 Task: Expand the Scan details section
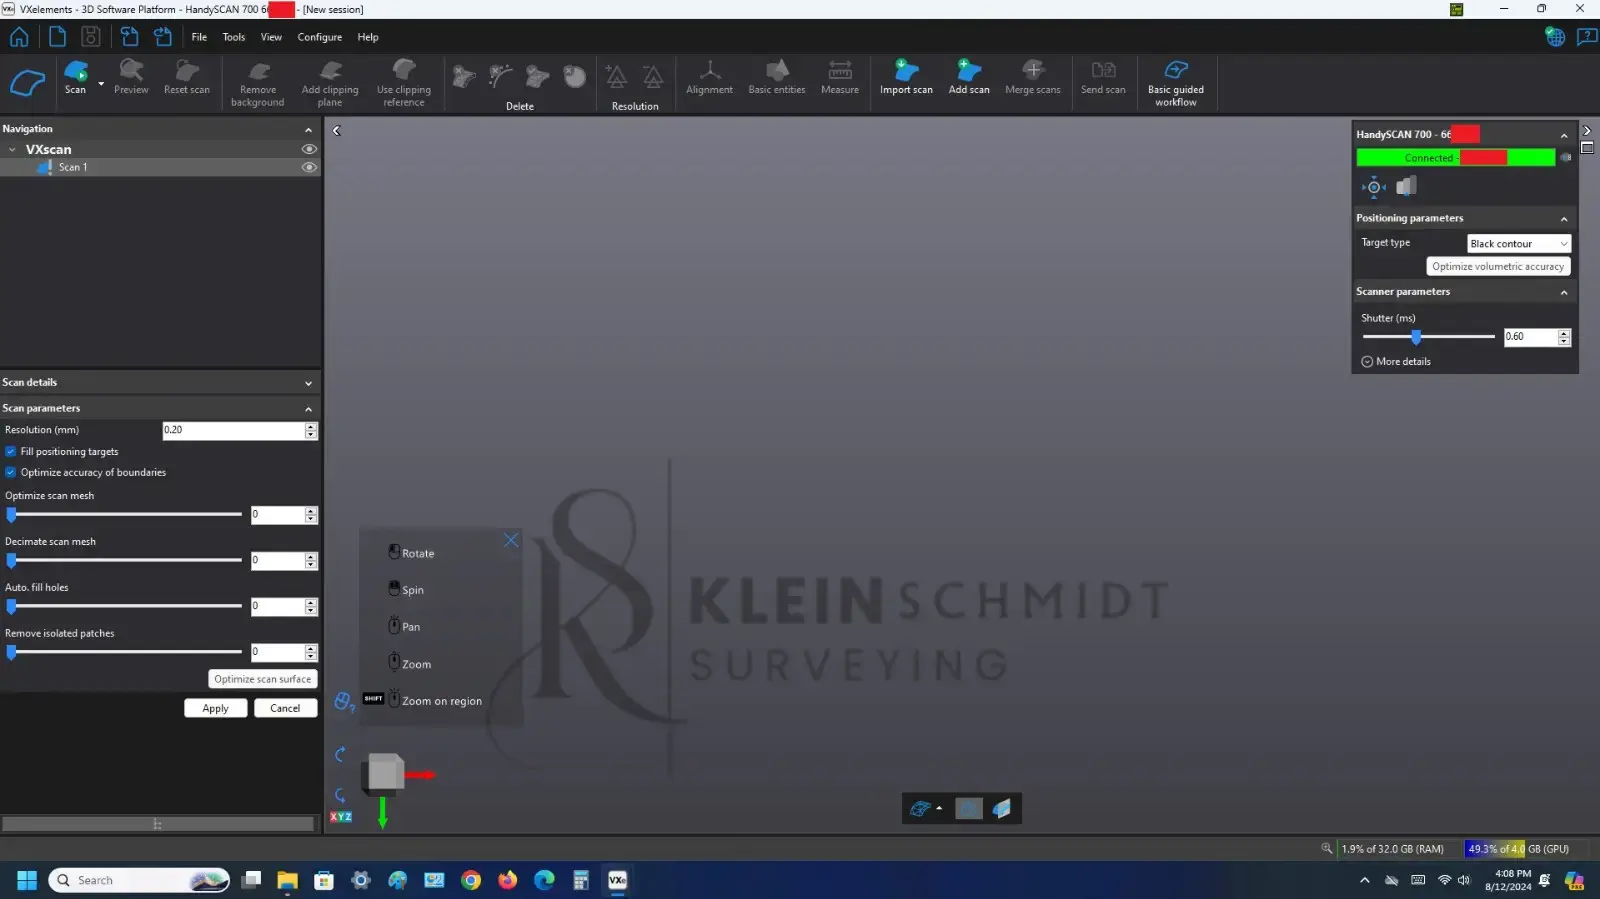pos(308,383)
